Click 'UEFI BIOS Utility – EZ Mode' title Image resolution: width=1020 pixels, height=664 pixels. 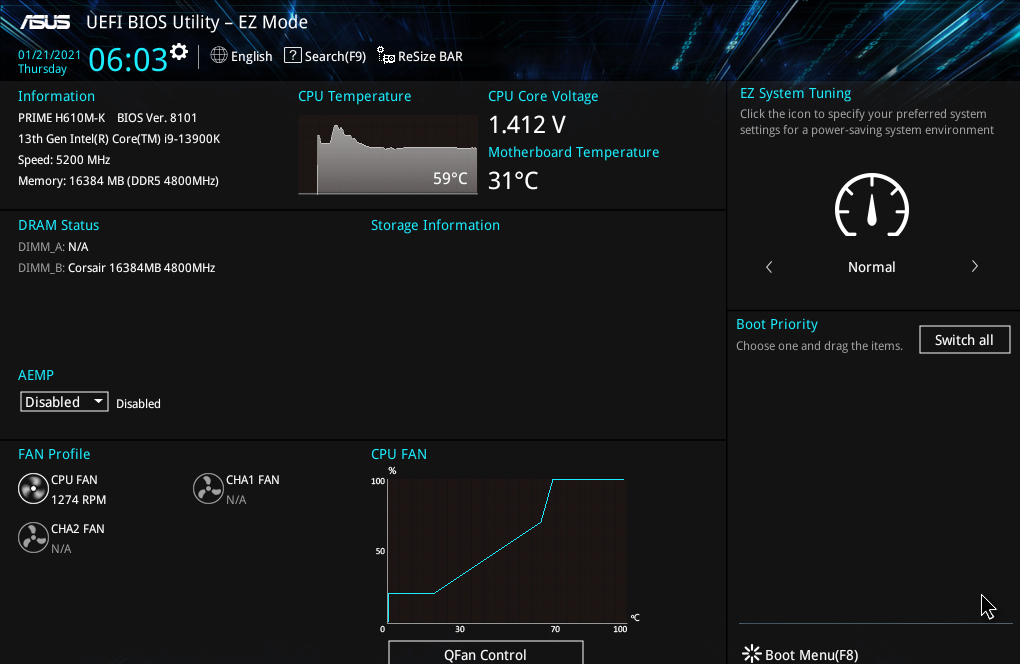[x=197, y=22]
